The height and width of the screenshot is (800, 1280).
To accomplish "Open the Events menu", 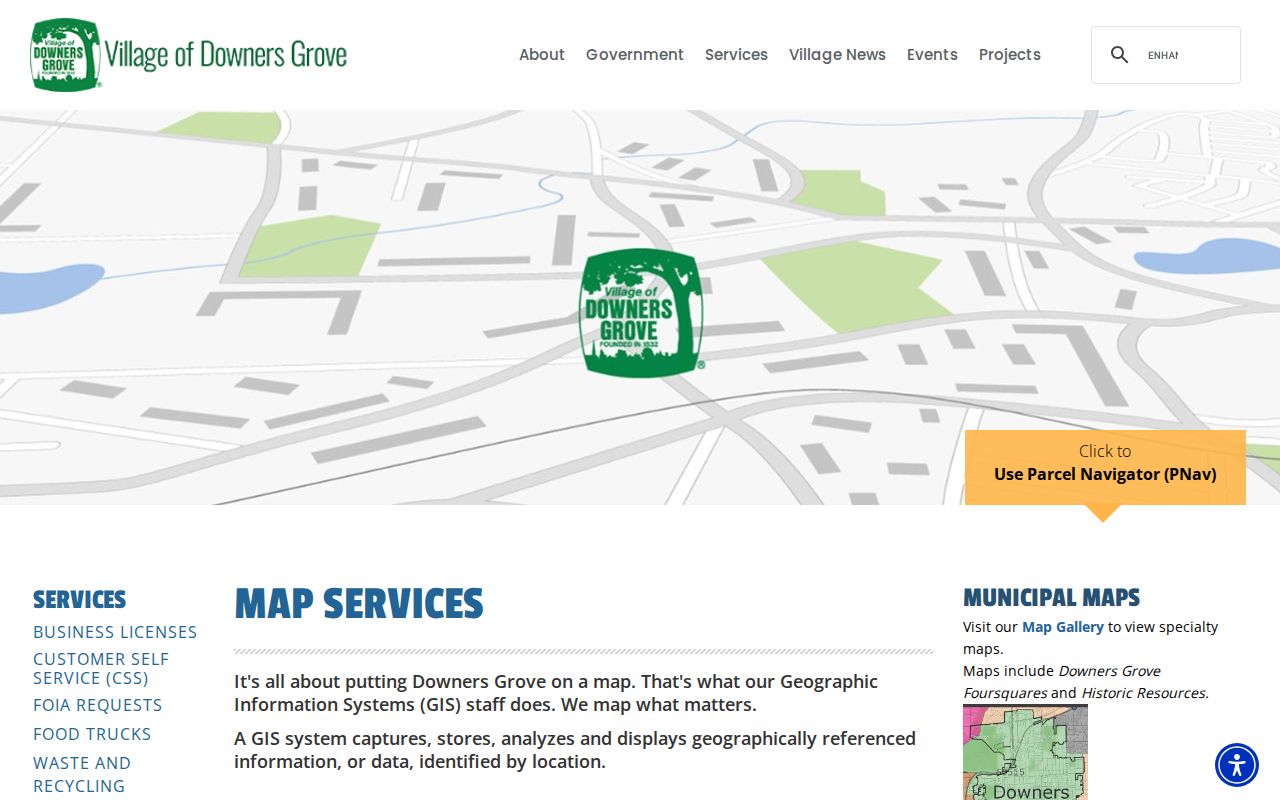I will click(932, 55).
